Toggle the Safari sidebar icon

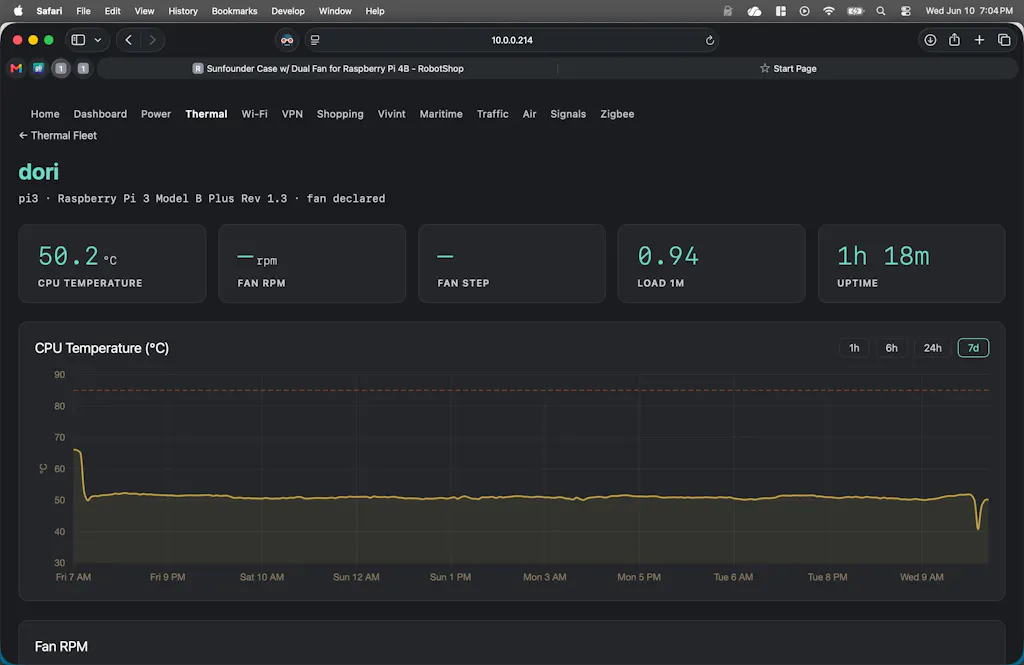tap(78, 40)
